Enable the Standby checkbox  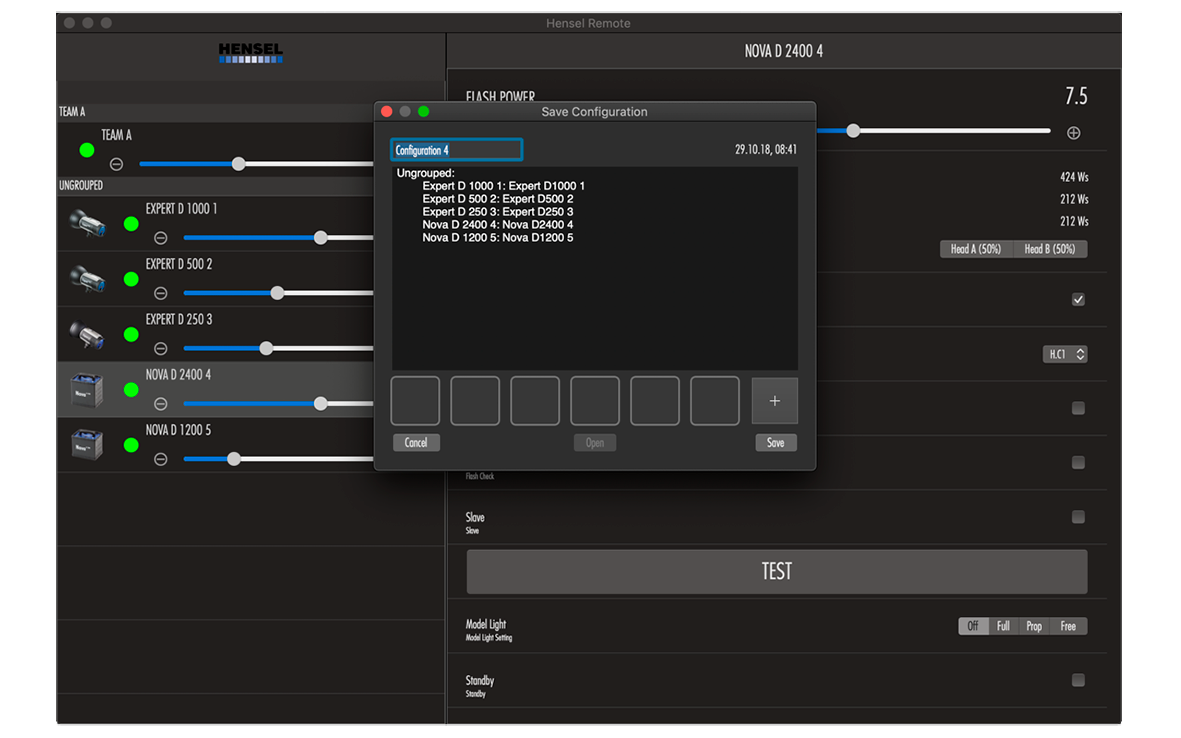[1077, 680]
